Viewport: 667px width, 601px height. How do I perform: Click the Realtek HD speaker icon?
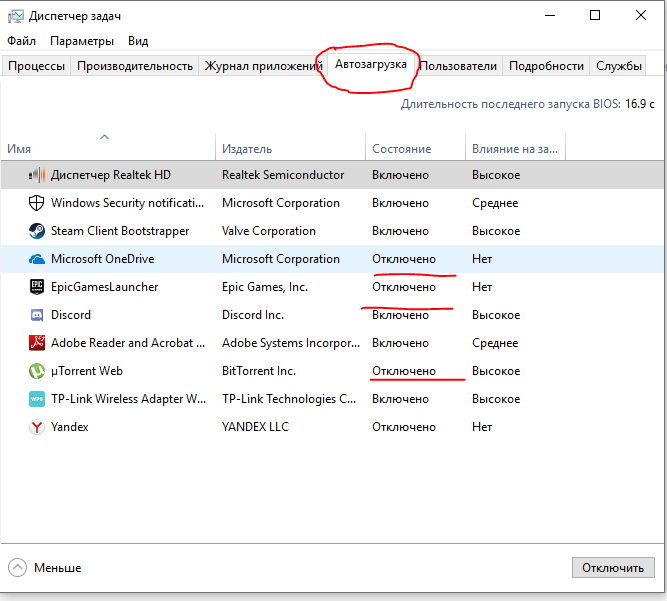(x=37, y=175)
